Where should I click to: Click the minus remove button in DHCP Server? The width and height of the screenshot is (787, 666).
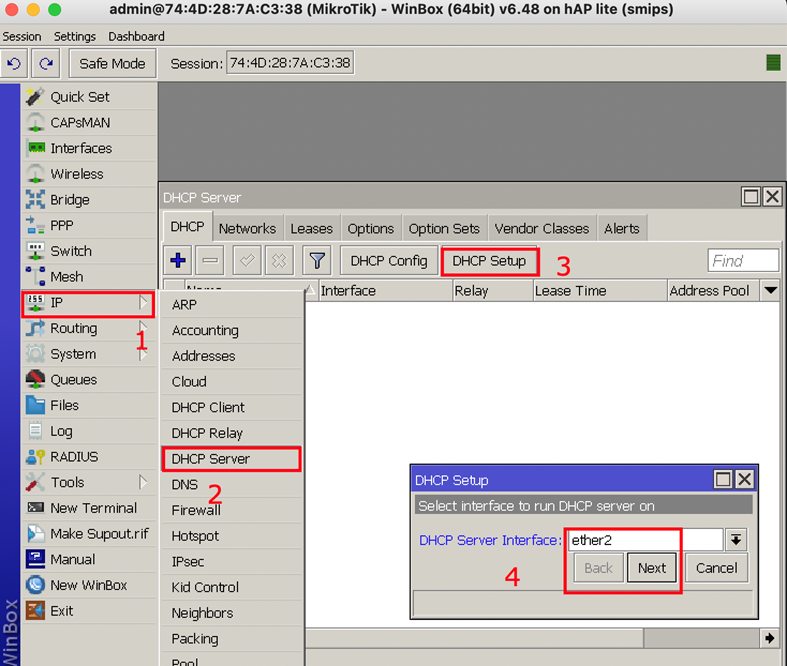210,260
